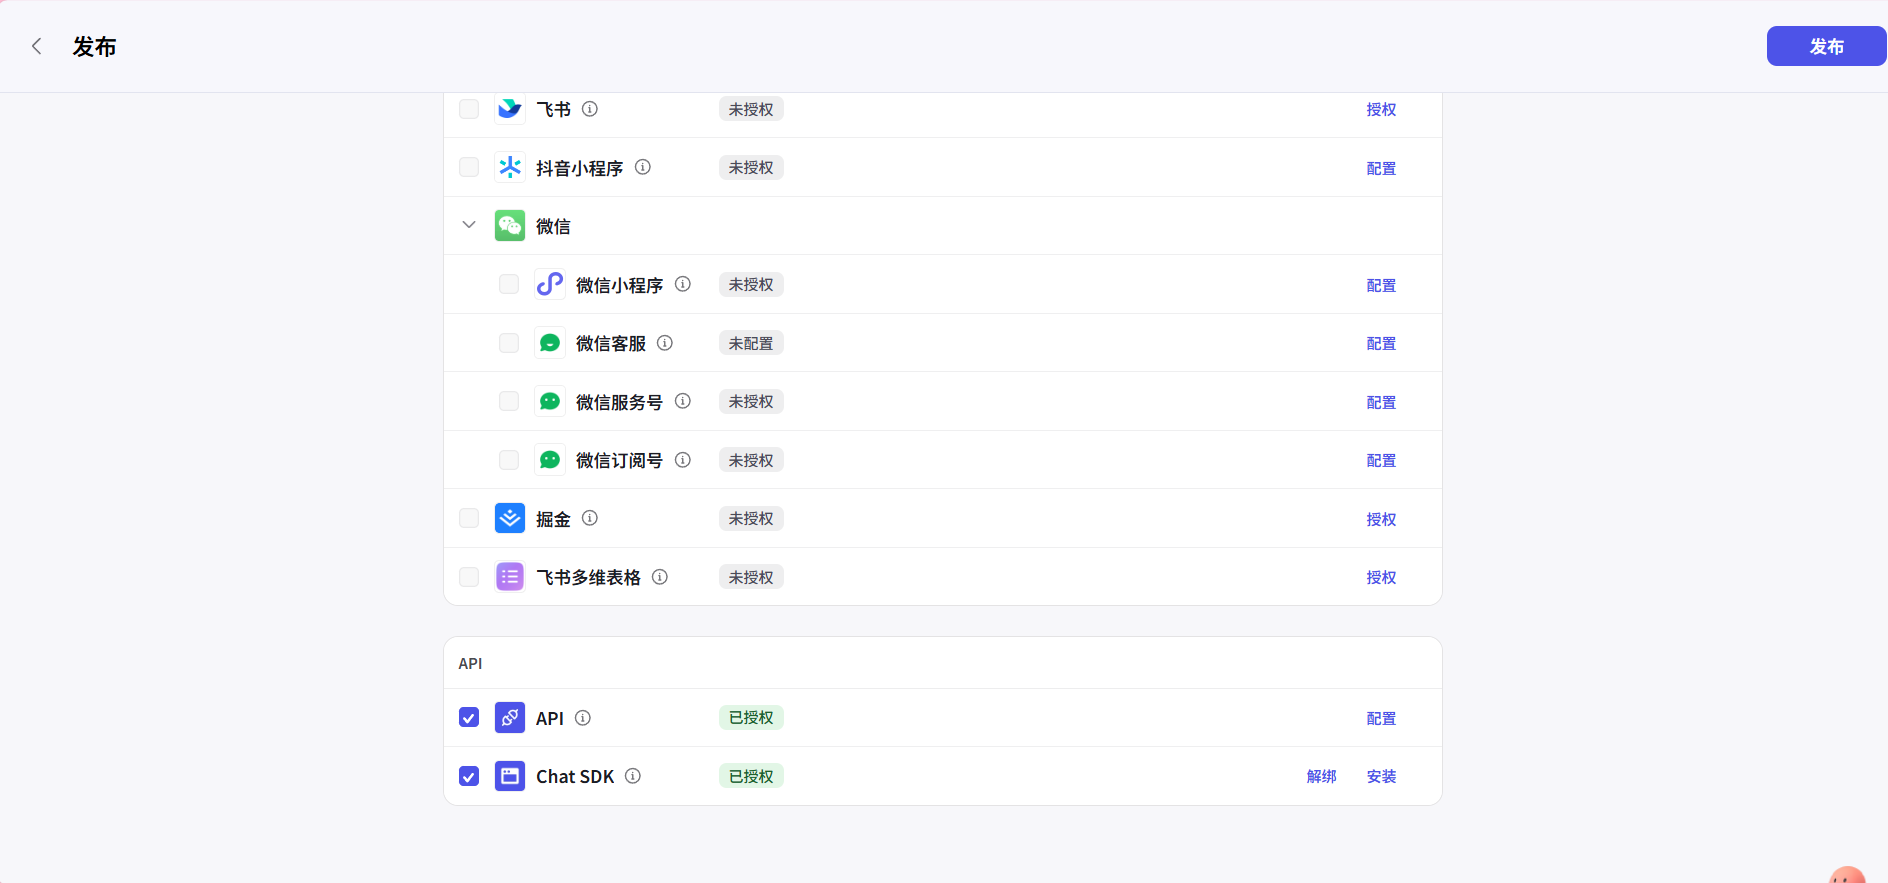1888x883 pixels.
Task: Collapse the 微信 group chevron
Action: [469, 225]
